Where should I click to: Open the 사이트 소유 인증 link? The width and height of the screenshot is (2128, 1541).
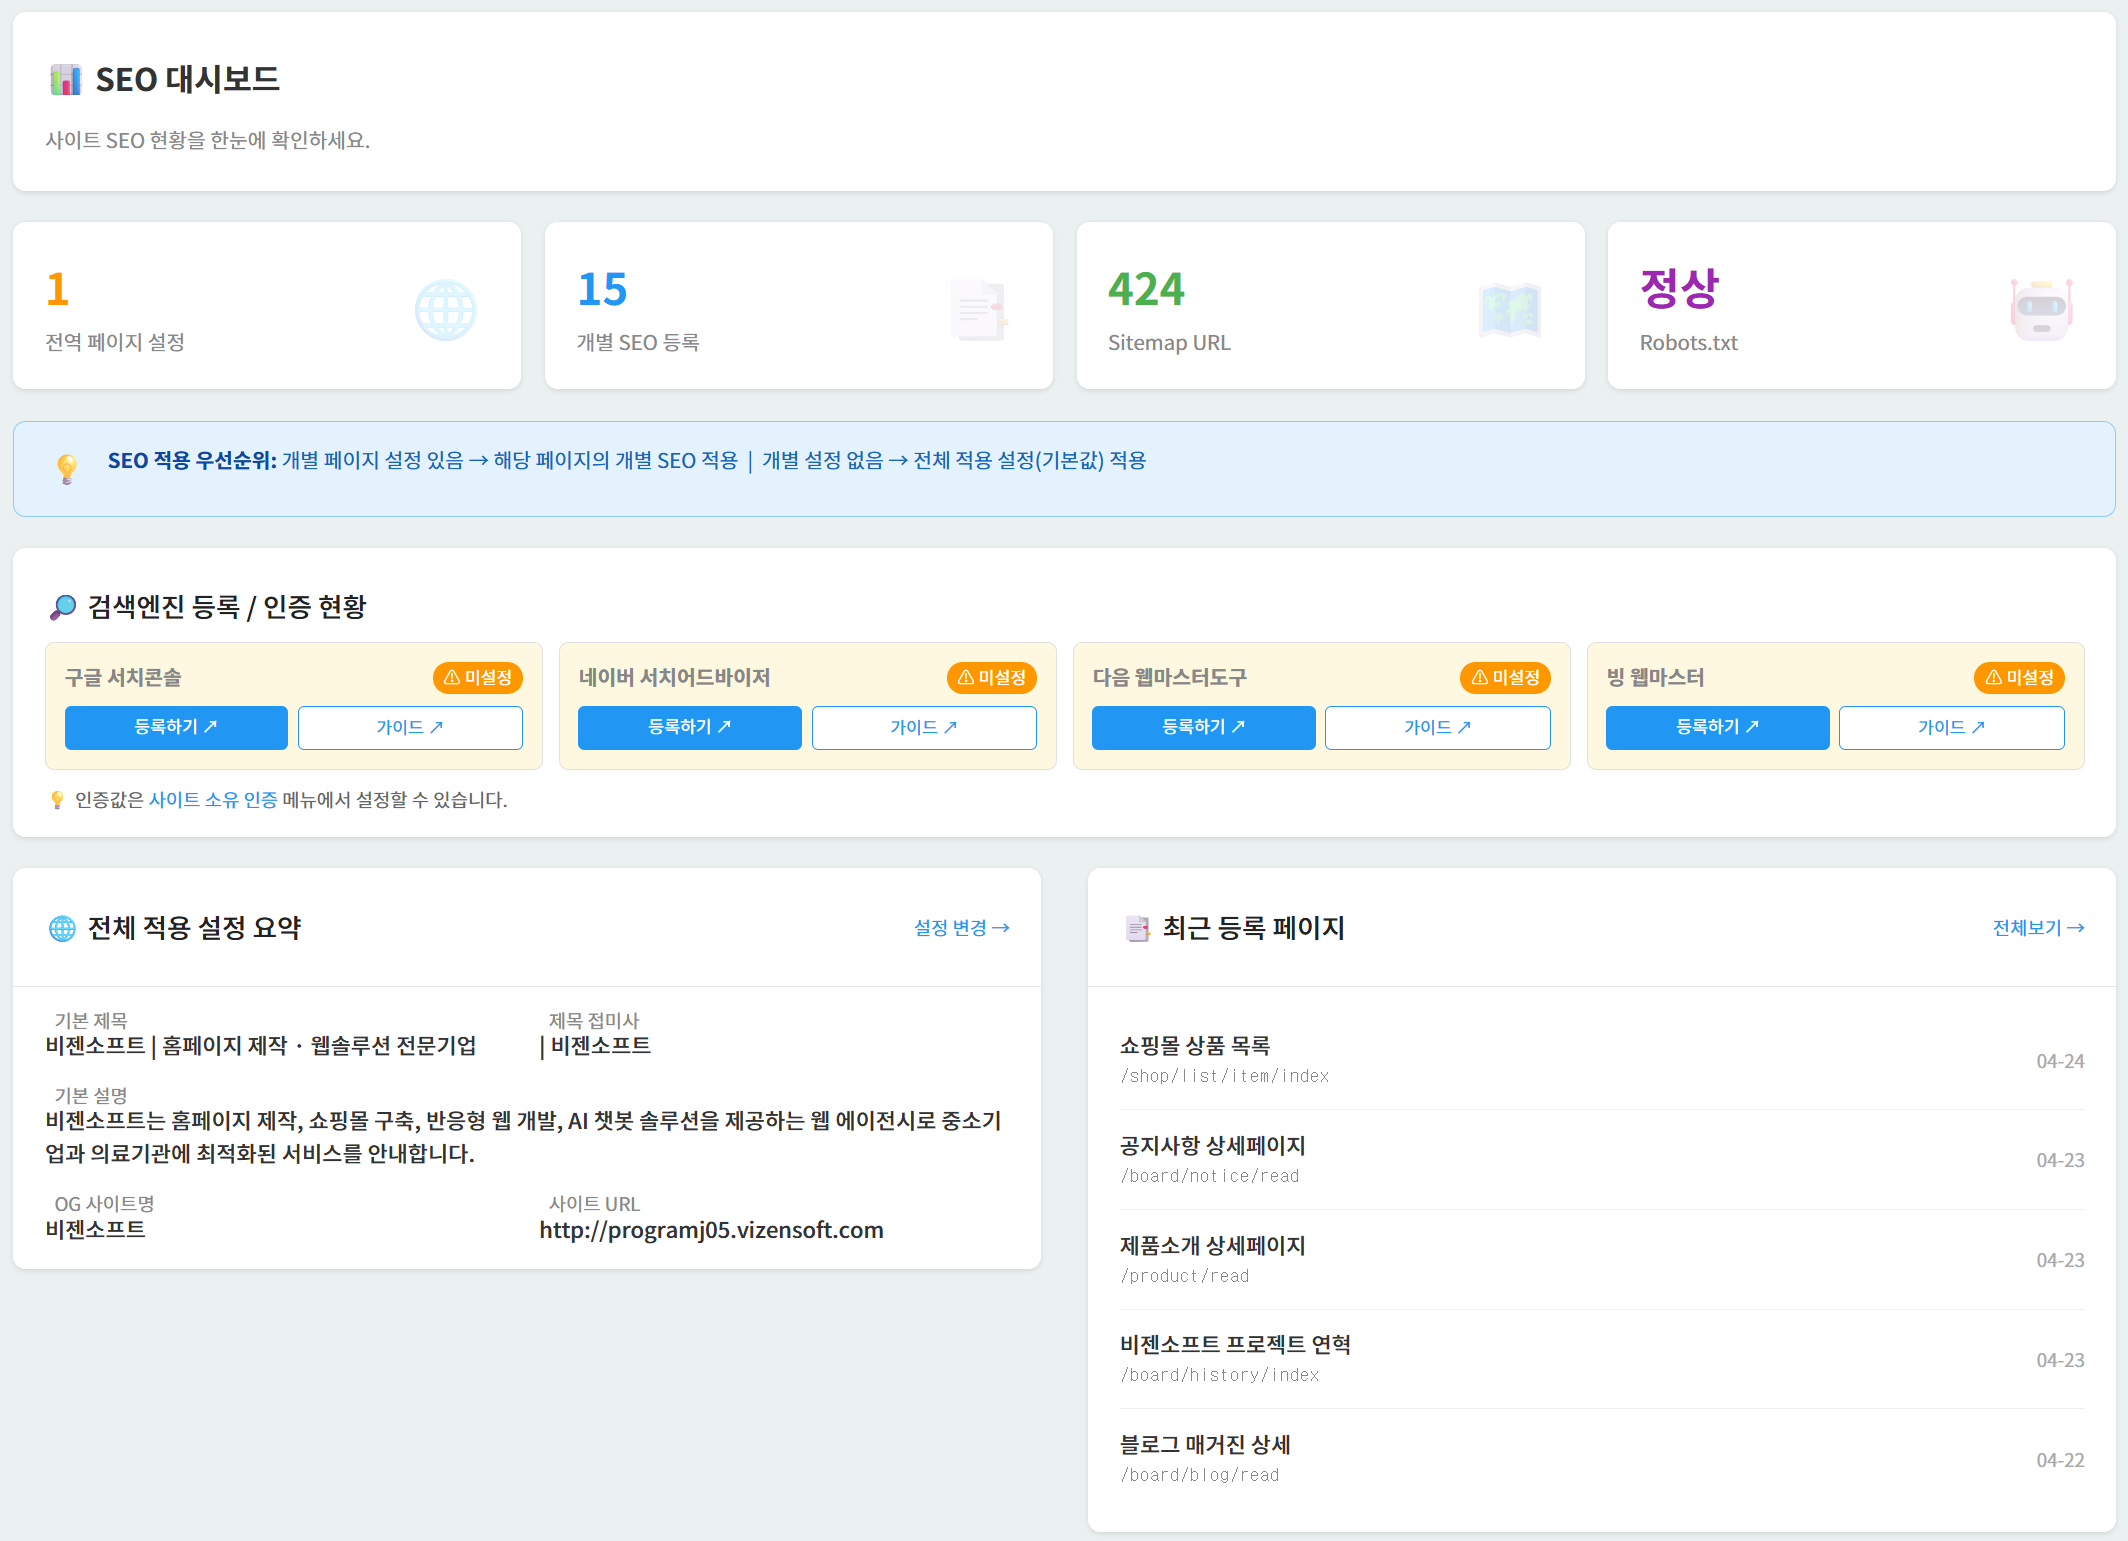213,800
